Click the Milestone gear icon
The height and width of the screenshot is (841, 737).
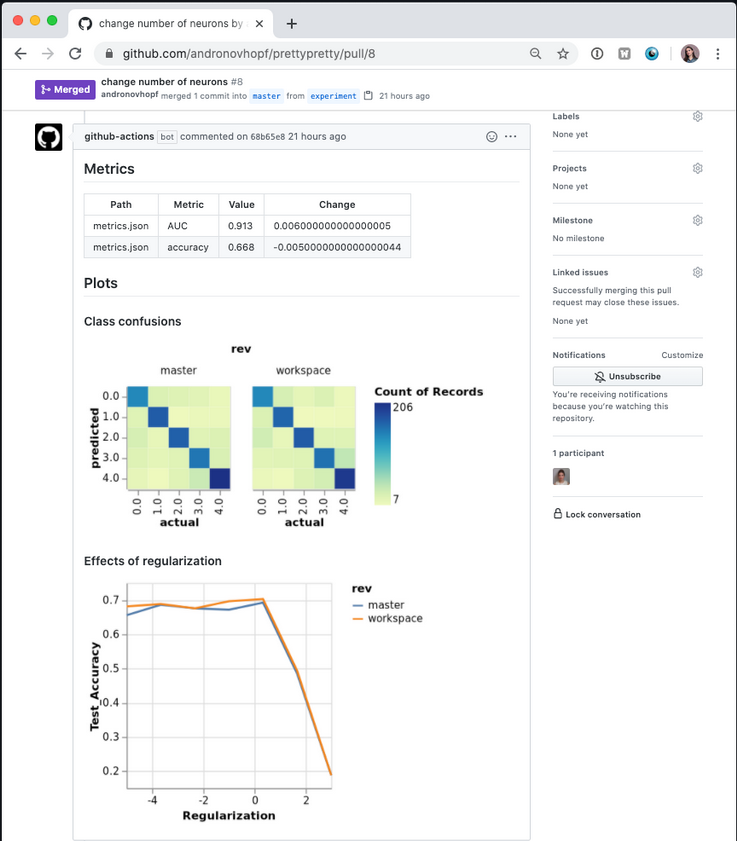click(698, 220)
